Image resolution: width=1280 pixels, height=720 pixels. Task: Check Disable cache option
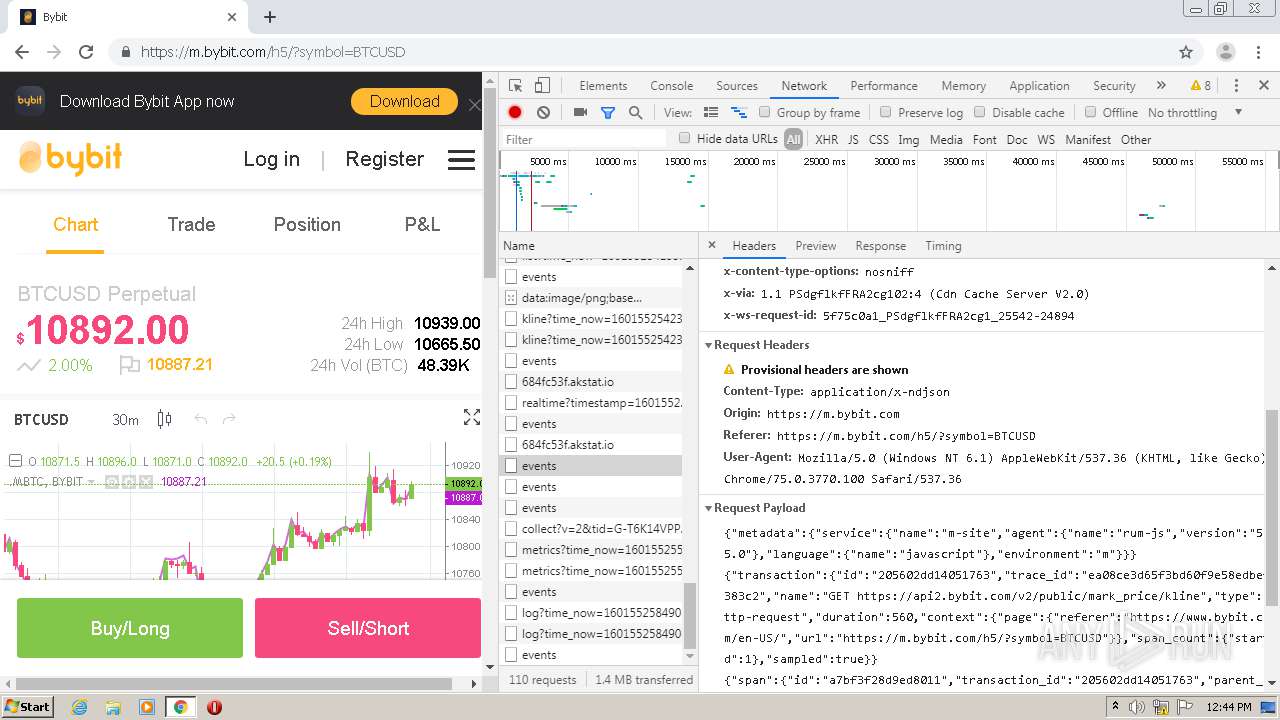pyautogui.click(x=980, y=112)
